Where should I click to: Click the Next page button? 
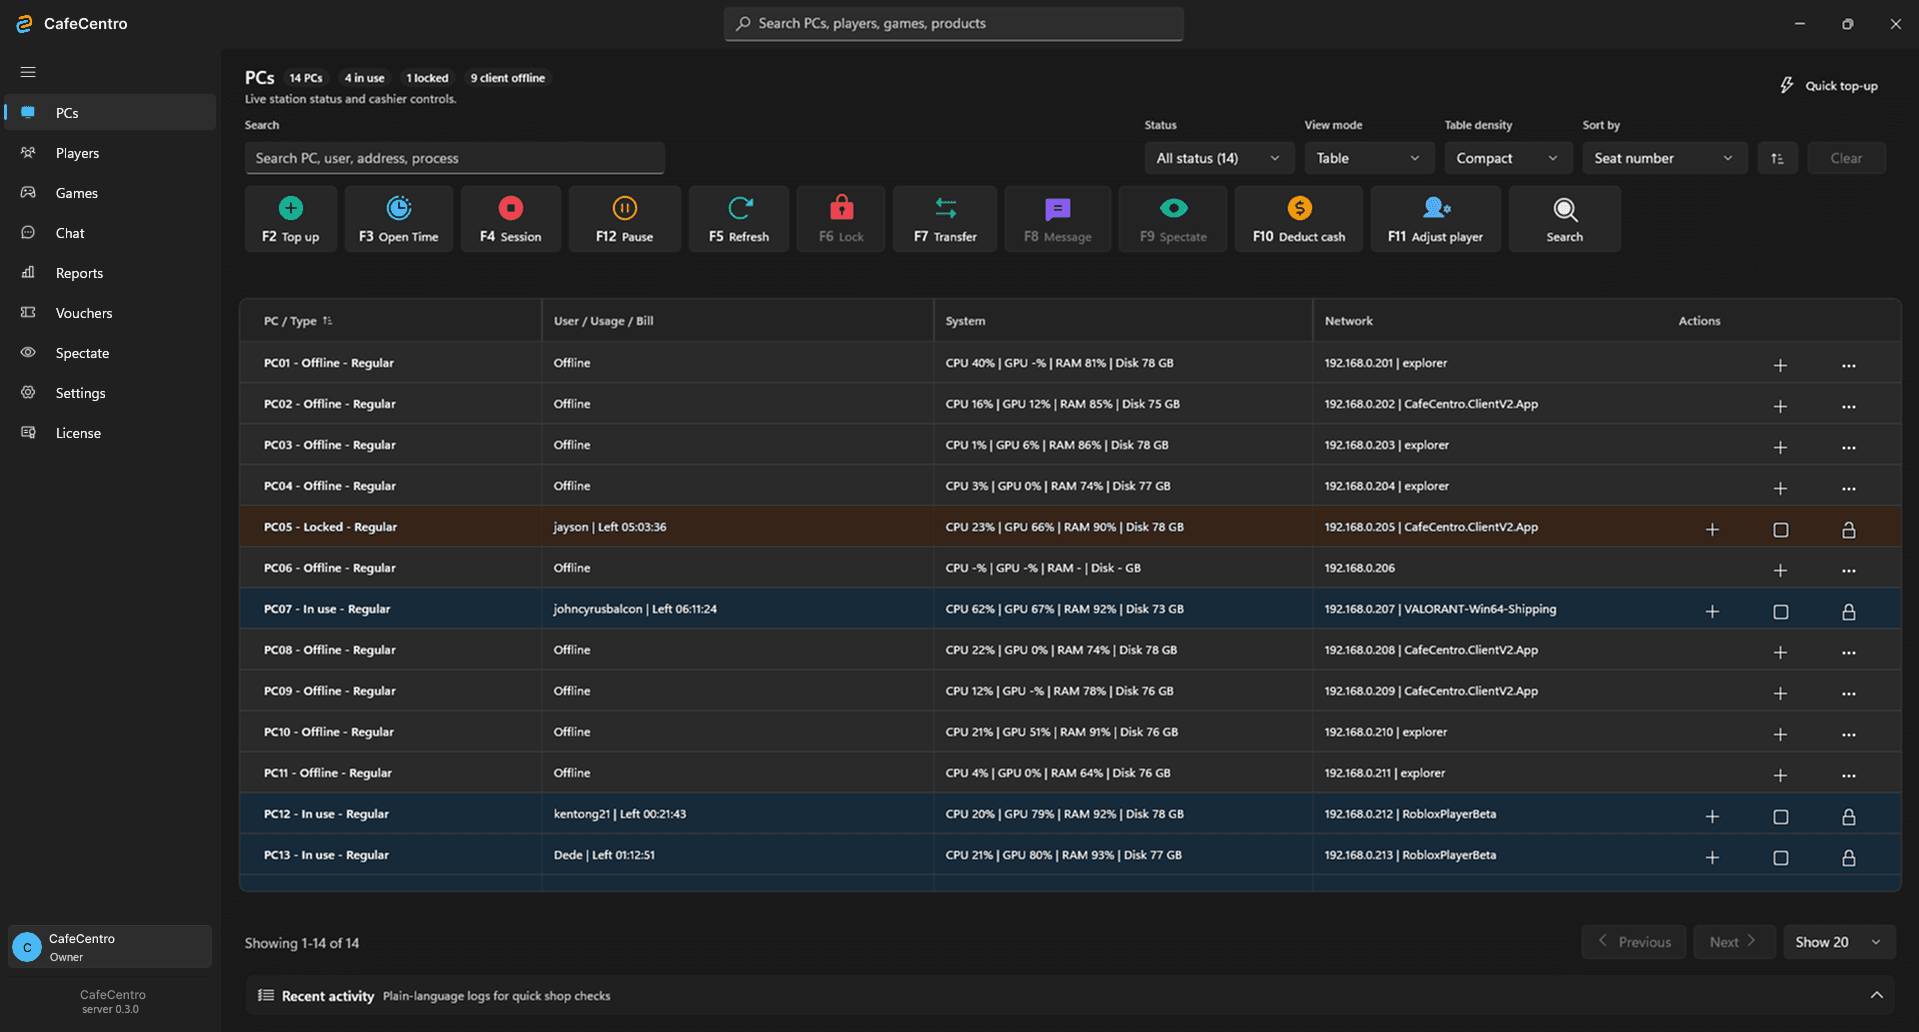pos(1734,942)
